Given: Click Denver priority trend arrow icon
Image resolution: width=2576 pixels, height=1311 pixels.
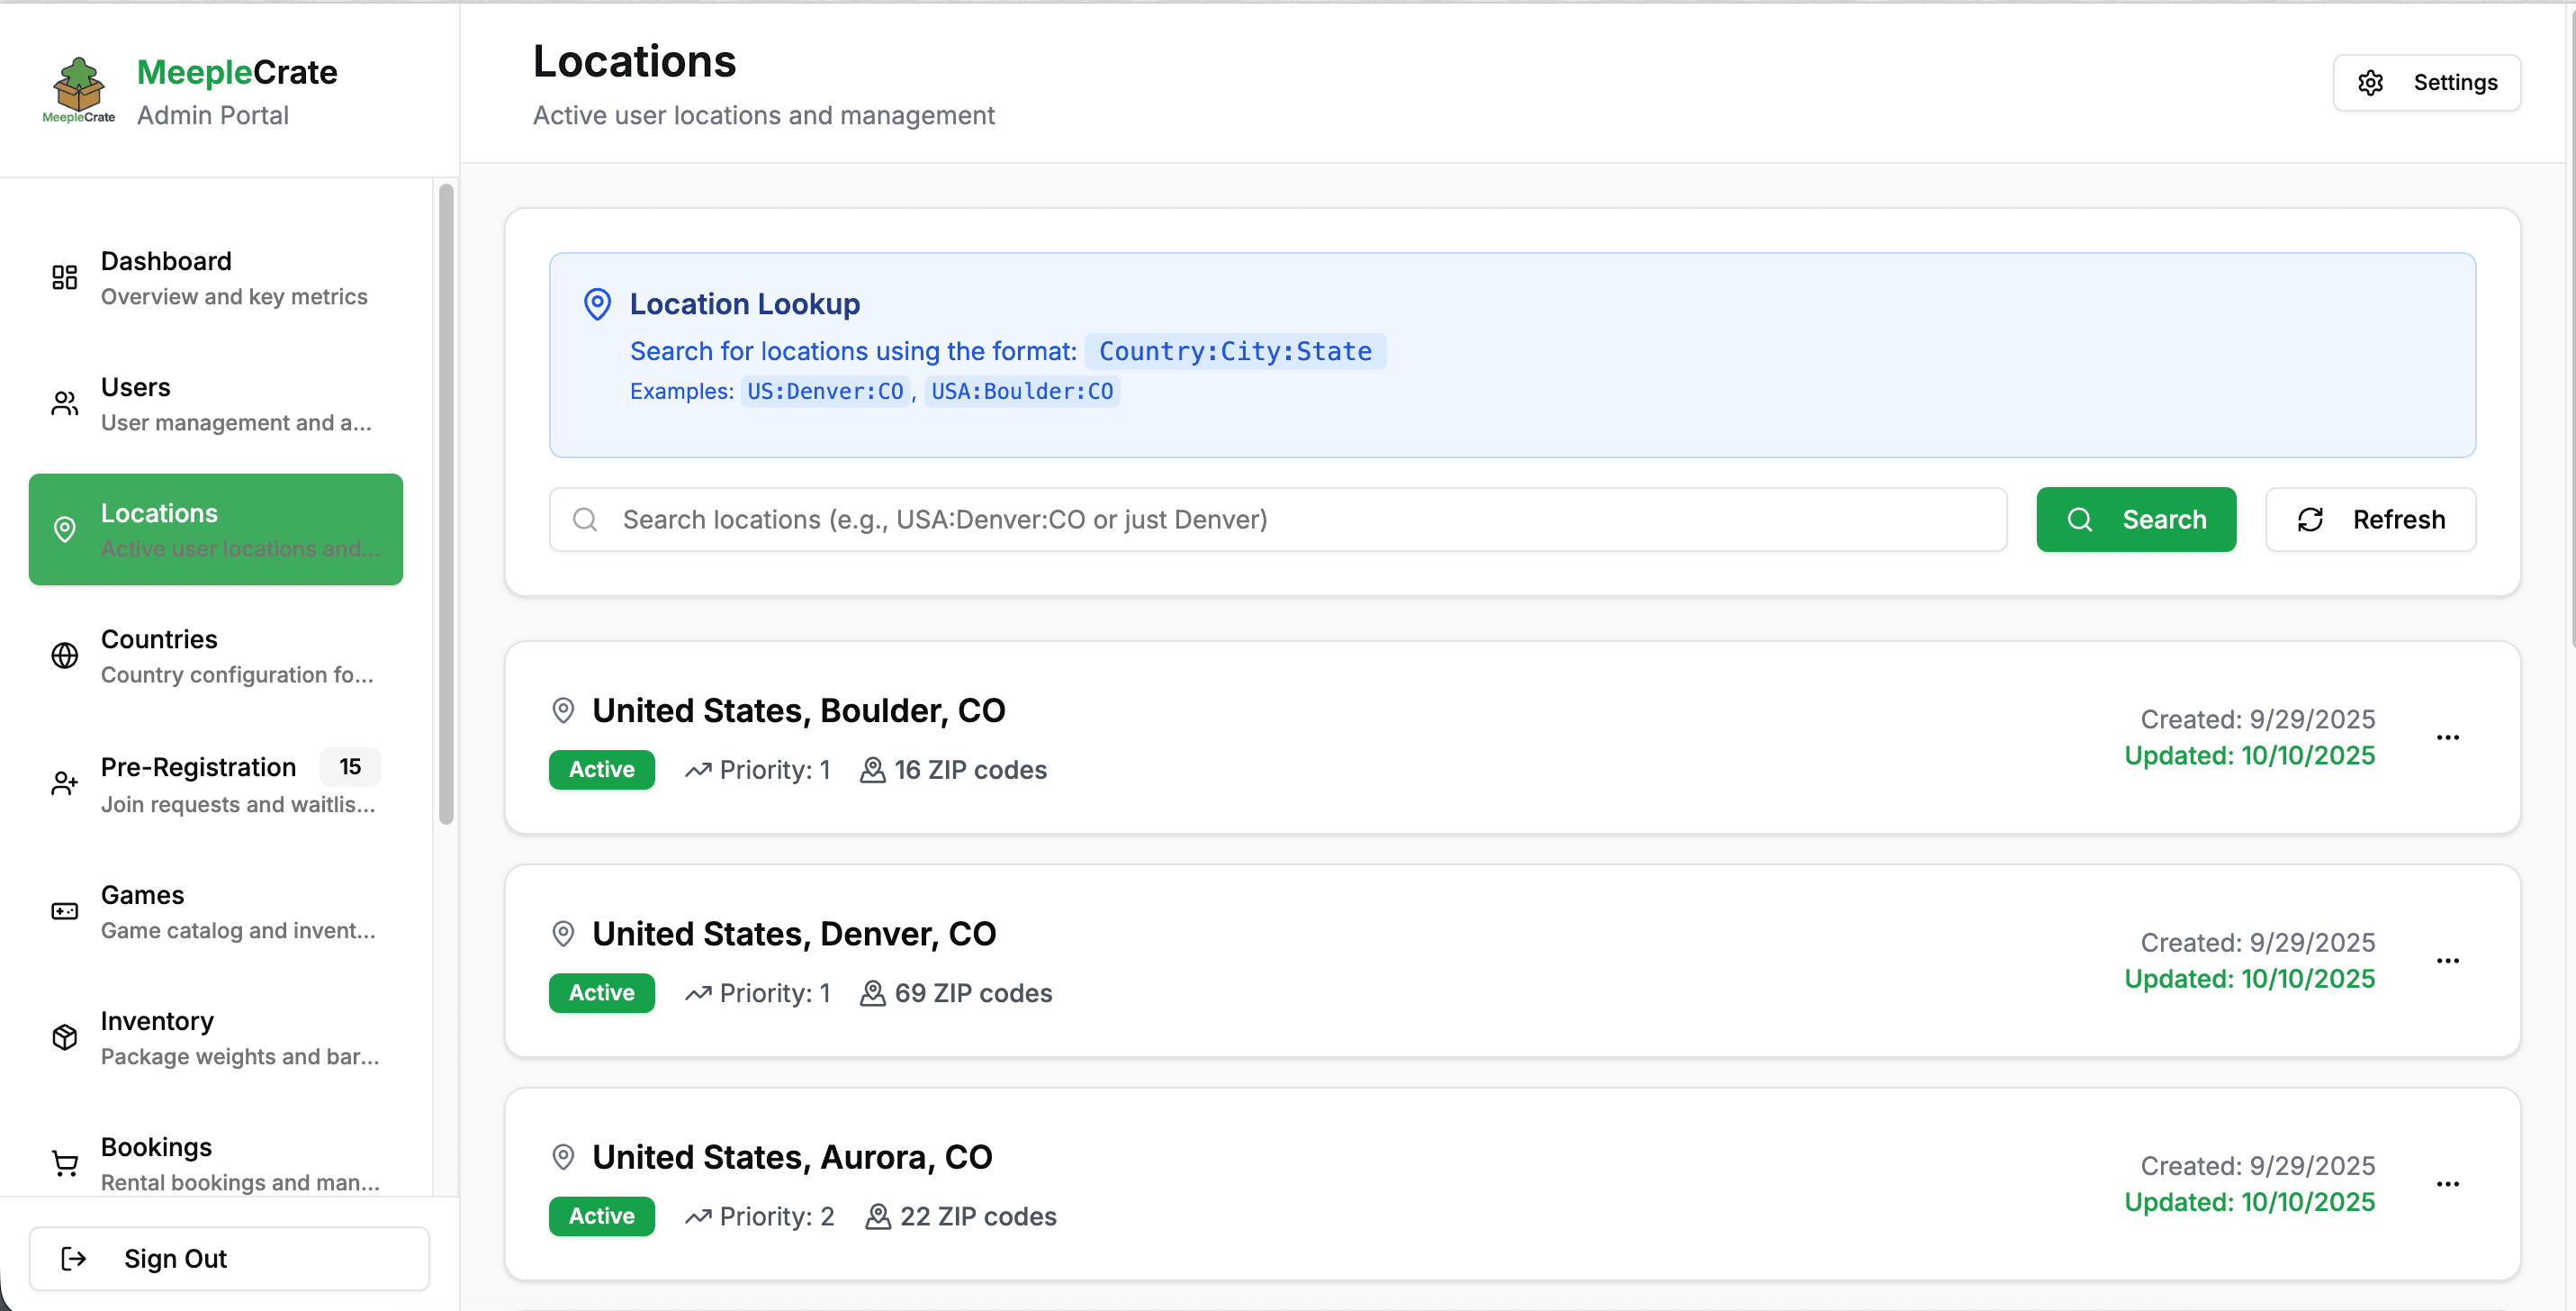Looking at the screenshot, I should [698, 993].
